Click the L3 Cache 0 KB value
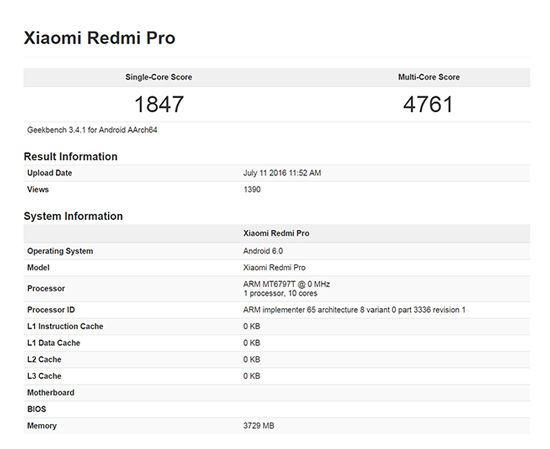The image size is (550, 449). point(251,376)
